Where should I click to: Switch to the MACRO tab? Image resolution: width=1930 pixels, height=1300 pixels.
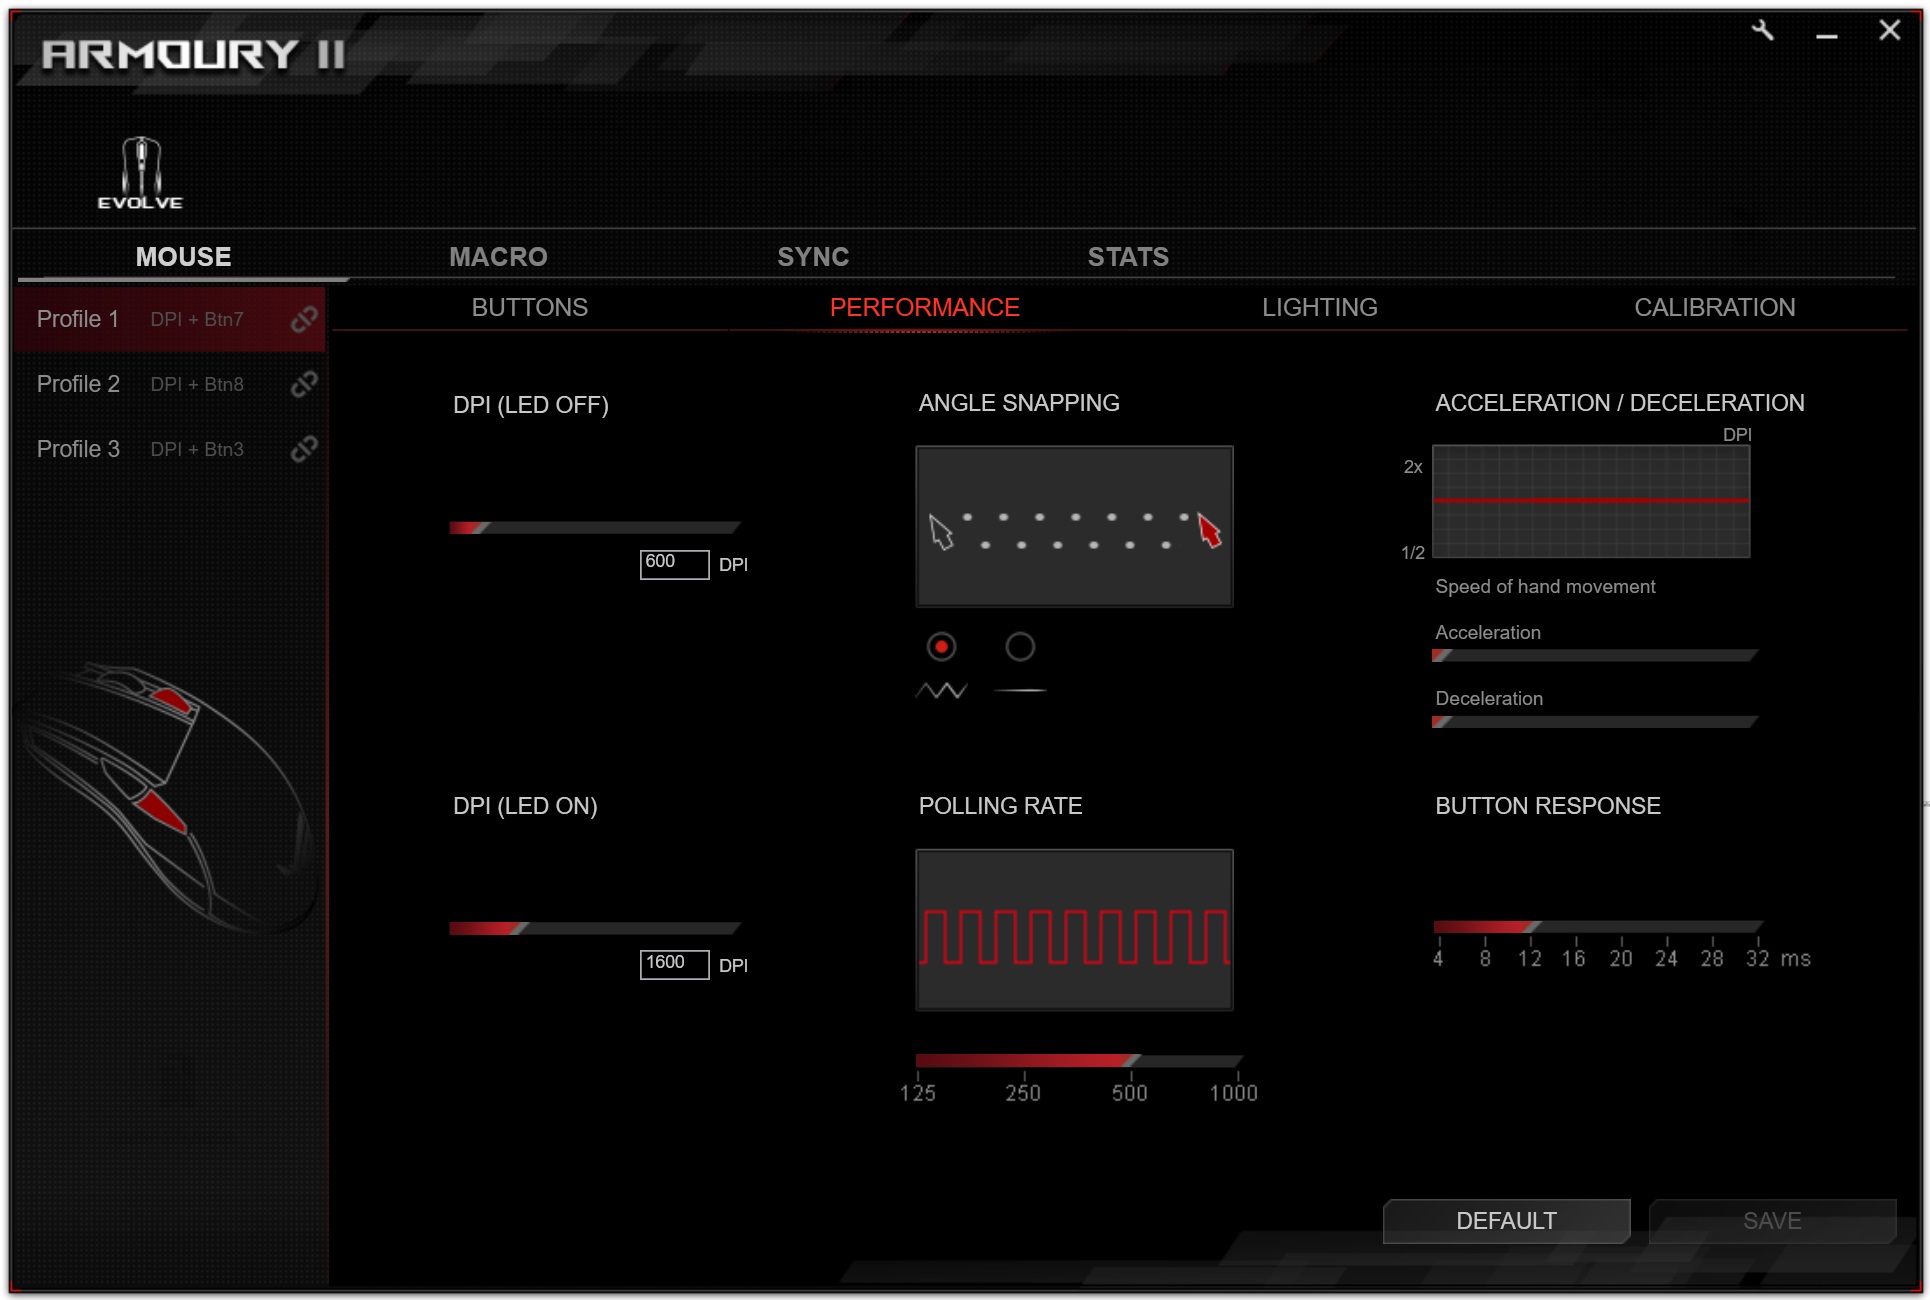[498, 257]
